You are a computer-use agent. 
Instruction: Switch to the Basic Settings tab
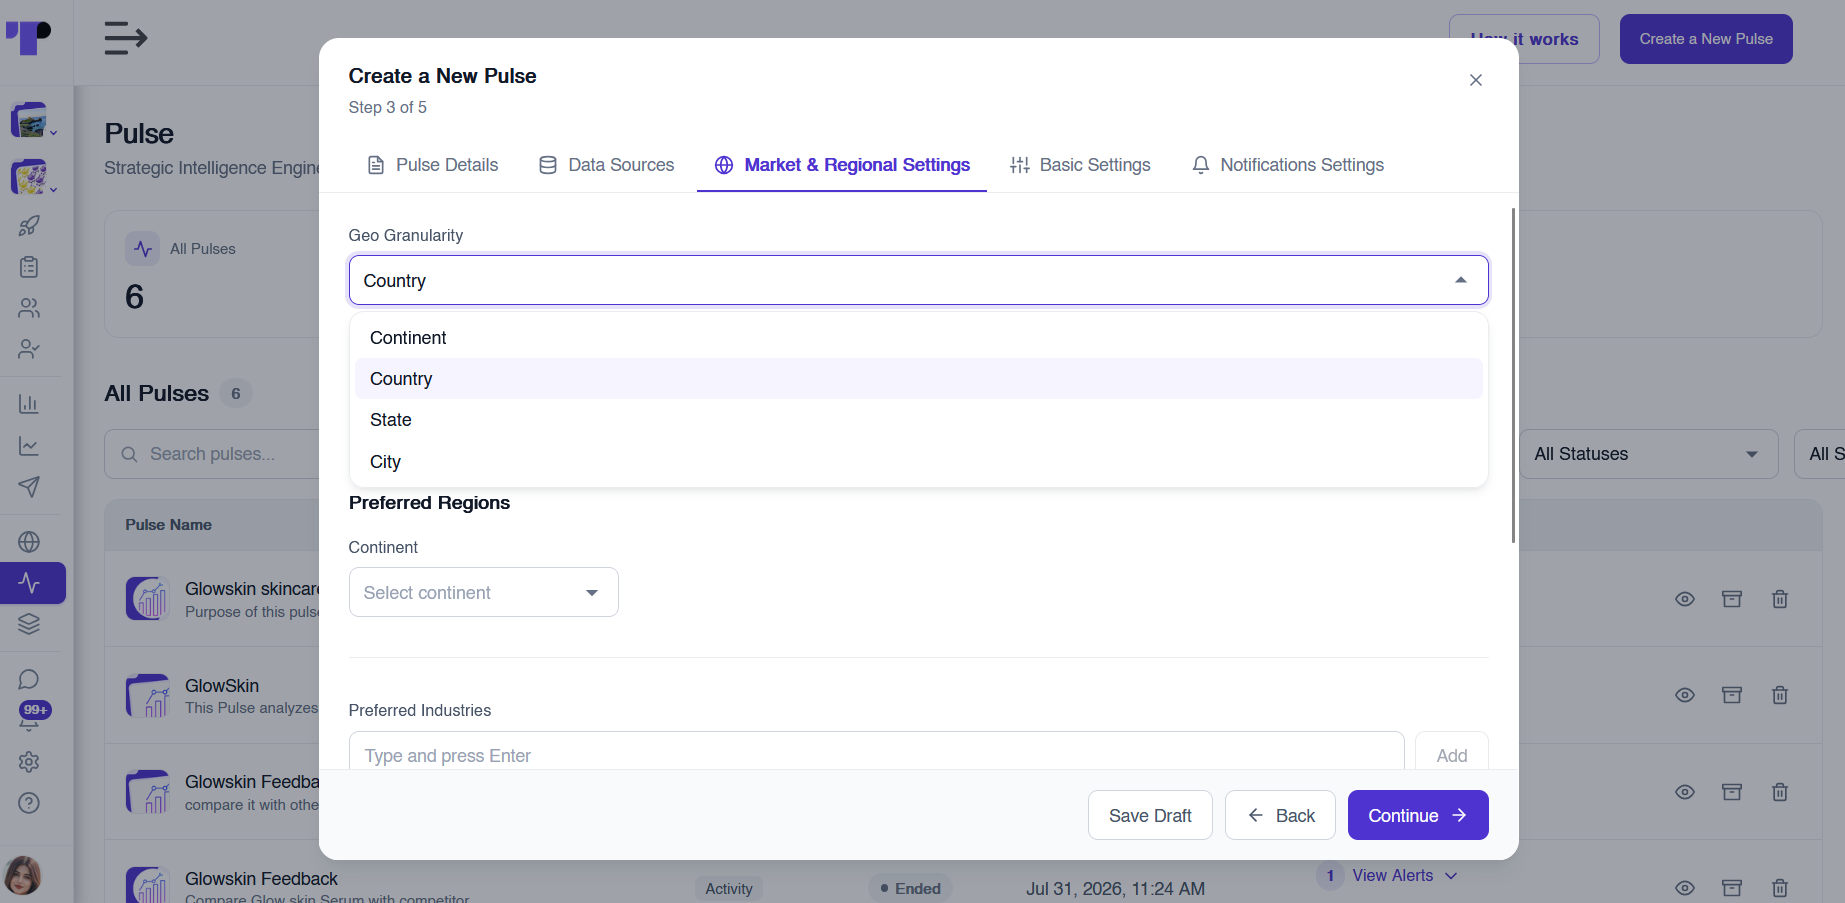pos(1080,165)
